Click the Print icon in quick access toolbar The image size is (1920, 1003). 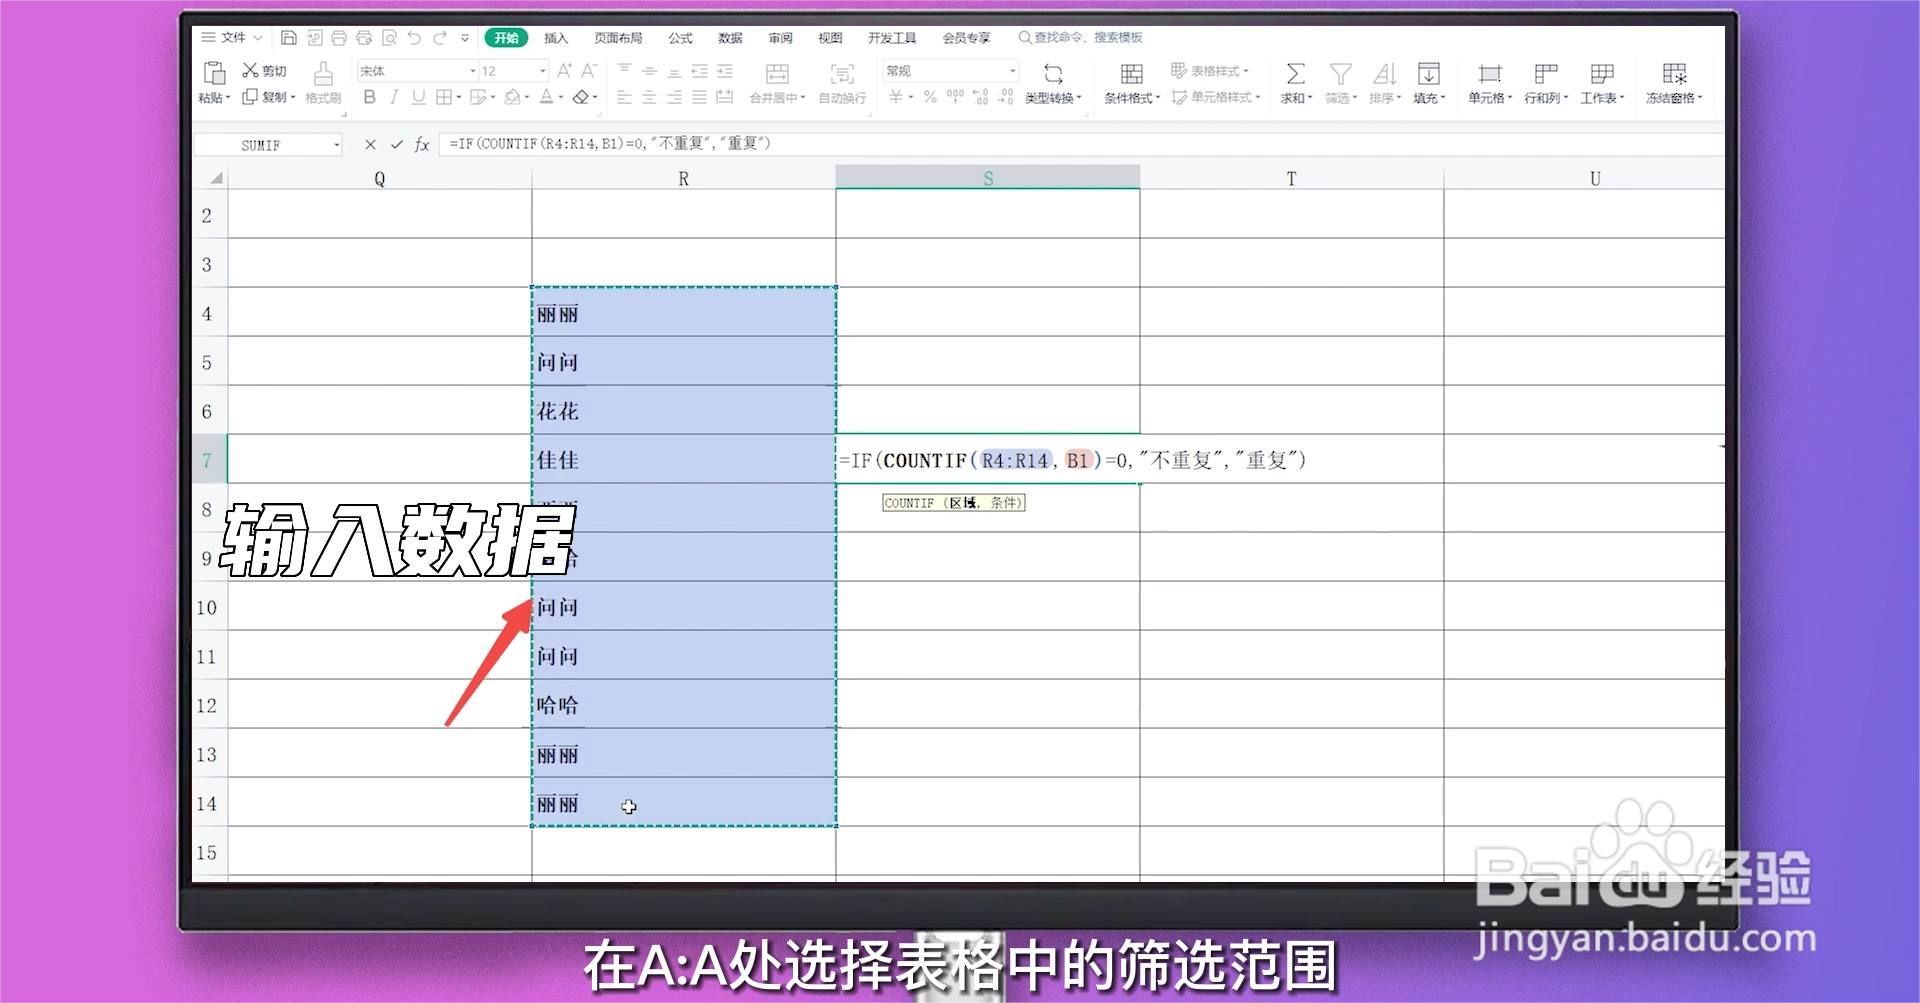click(x=339, y=38)
